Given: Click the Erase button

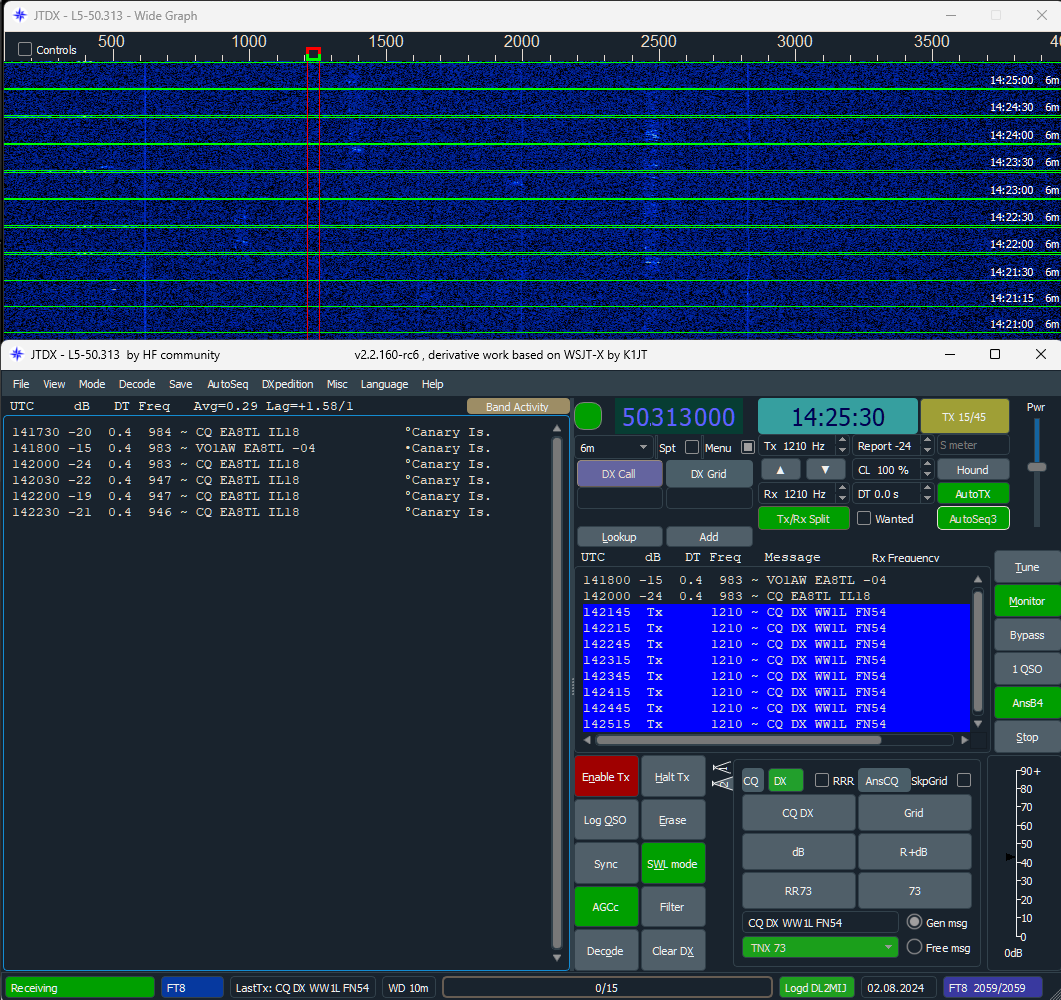Looking at the screenshot, I should click(672, 820).
